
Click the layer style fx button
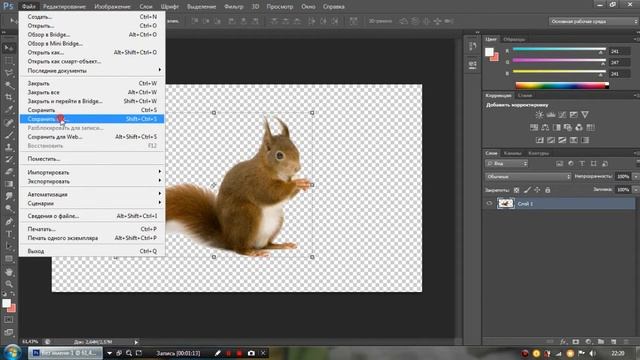pyautogui.click(x=563, y=342)
